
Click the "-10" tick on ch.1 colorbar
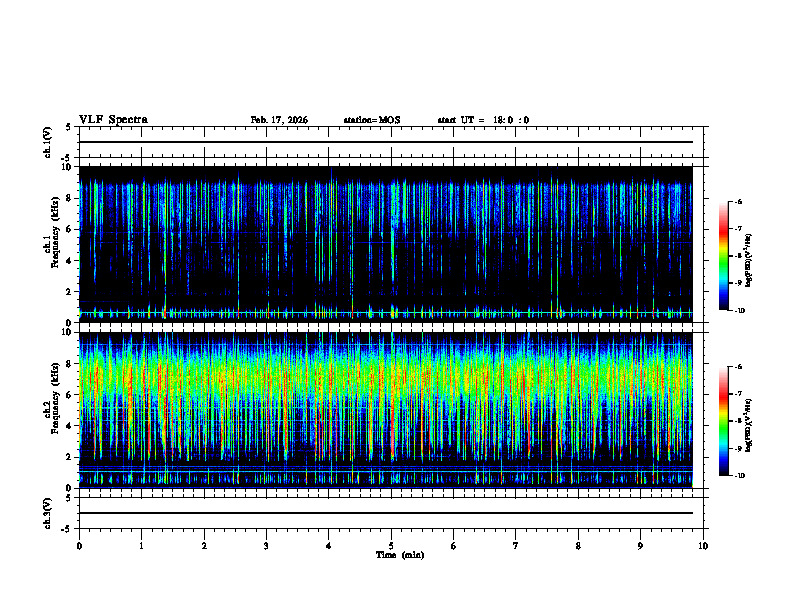740,311
